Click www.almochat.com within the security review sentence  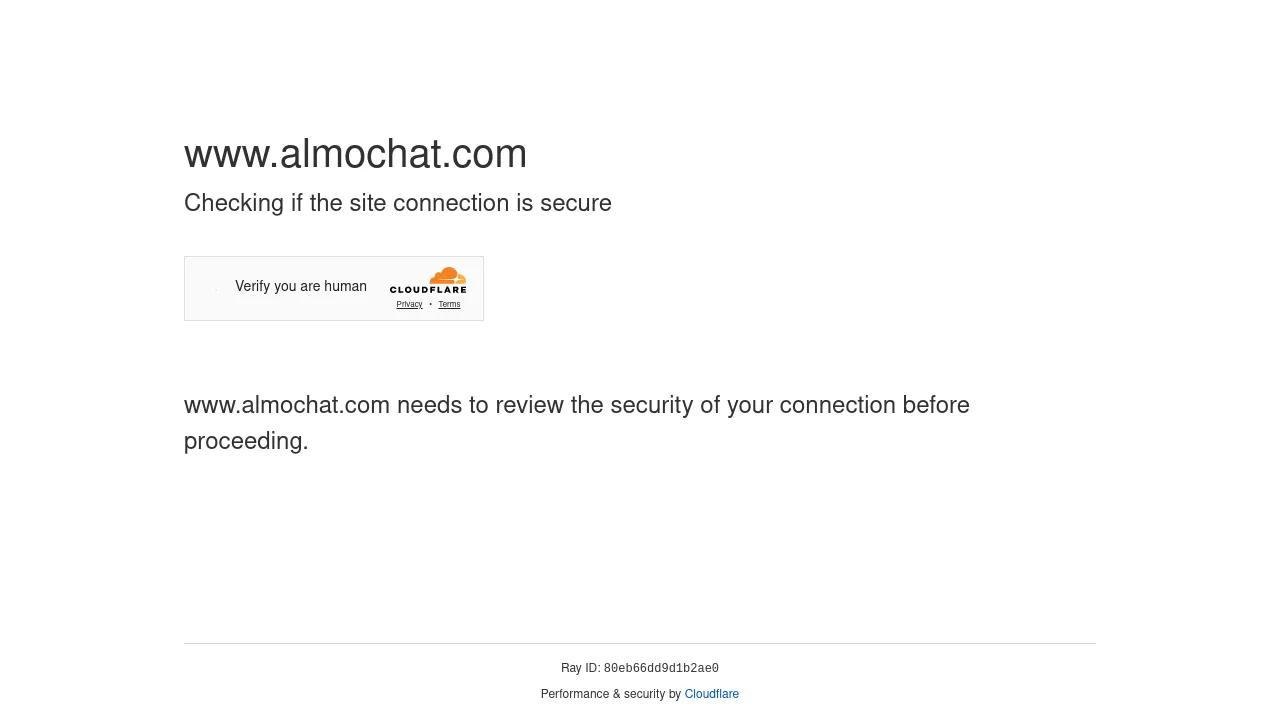(x=286, y=405)
